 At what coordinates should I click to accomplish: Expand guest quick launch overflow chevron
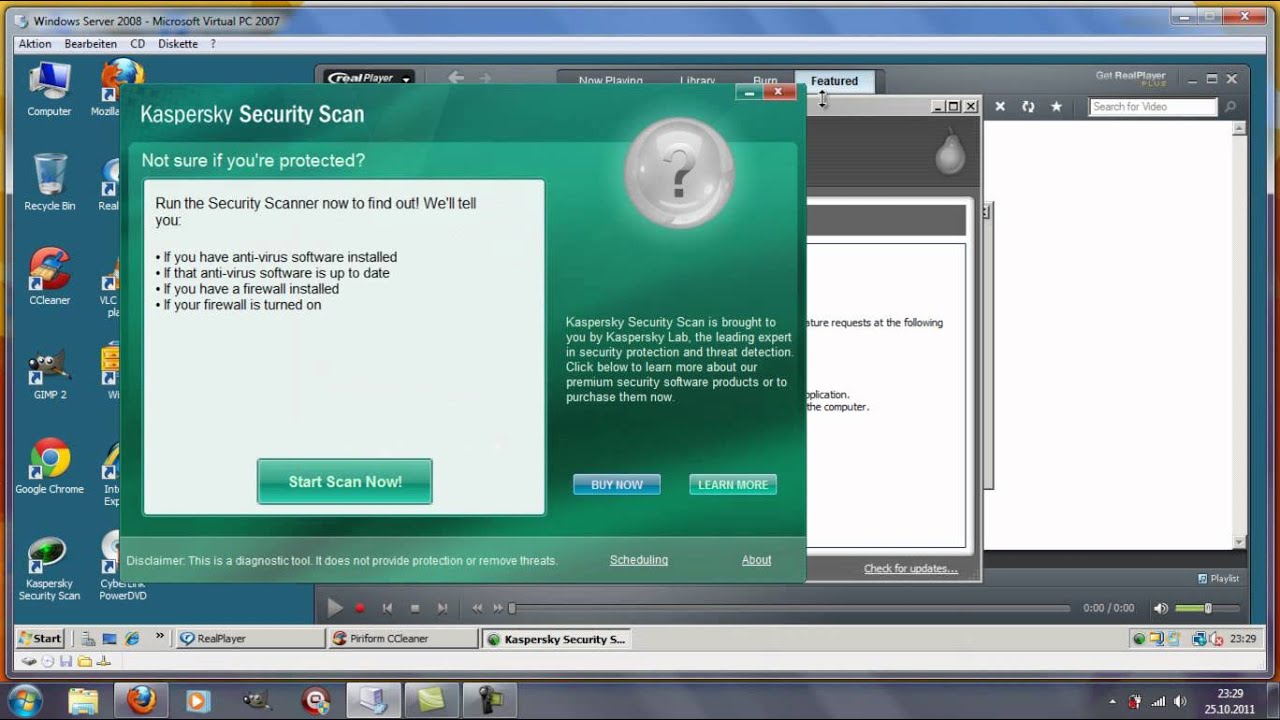click(159, 637)
